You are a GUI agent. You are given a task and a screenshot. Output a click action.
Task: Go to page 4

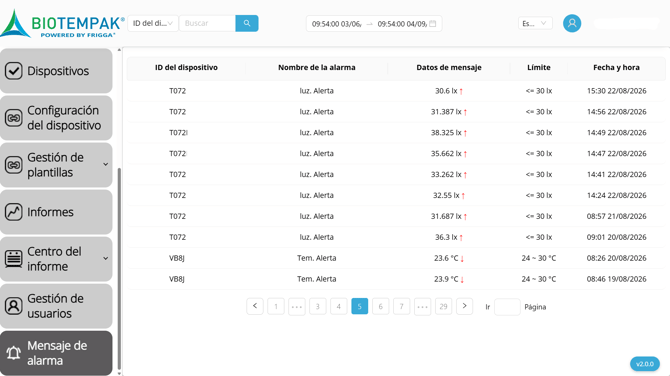coord(338,306)
